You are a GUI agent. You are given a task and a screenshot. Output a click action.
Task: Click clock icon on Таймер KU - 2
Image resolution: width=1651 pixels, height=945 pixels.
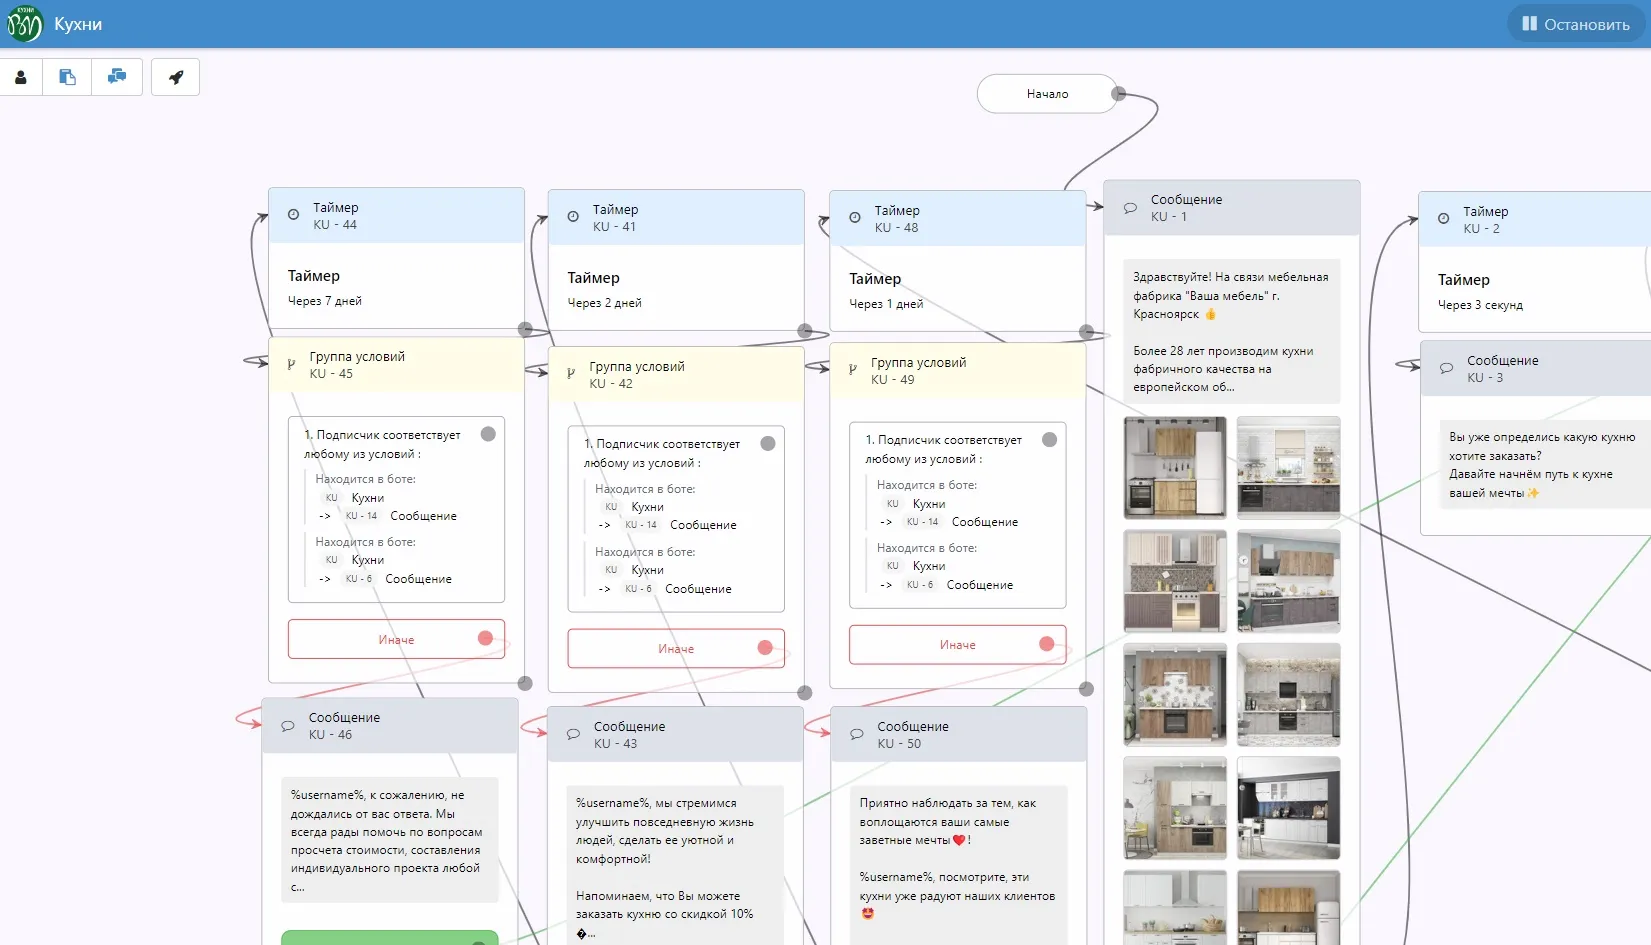[1443, 219]
